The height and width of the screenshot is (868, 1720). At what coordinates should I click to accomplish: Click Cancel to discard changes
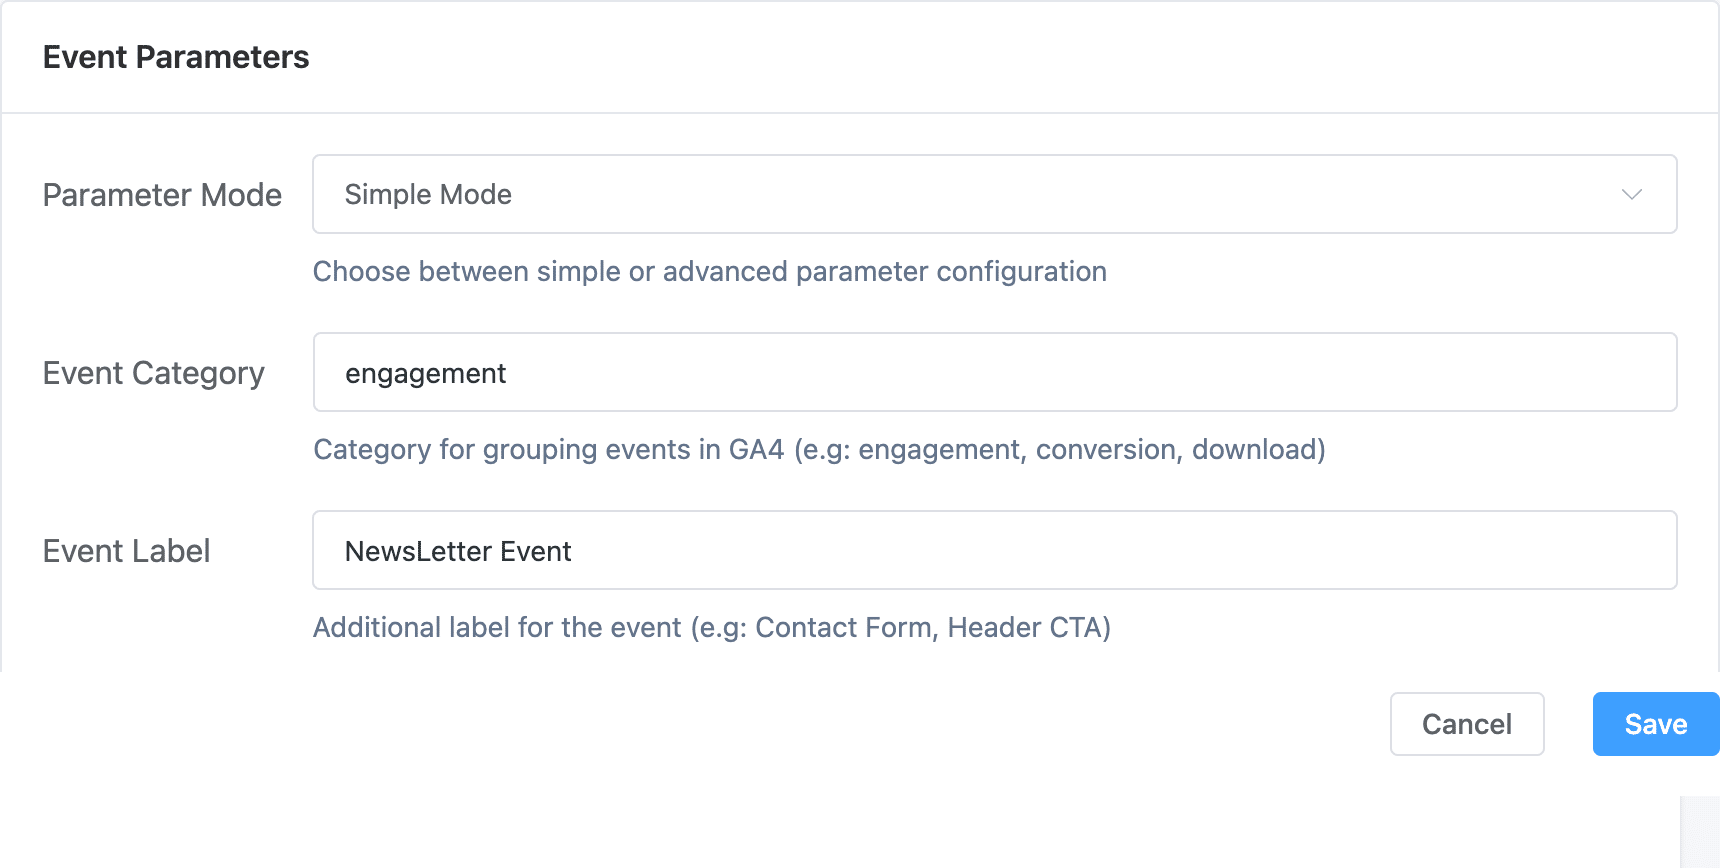[1466, 723]
